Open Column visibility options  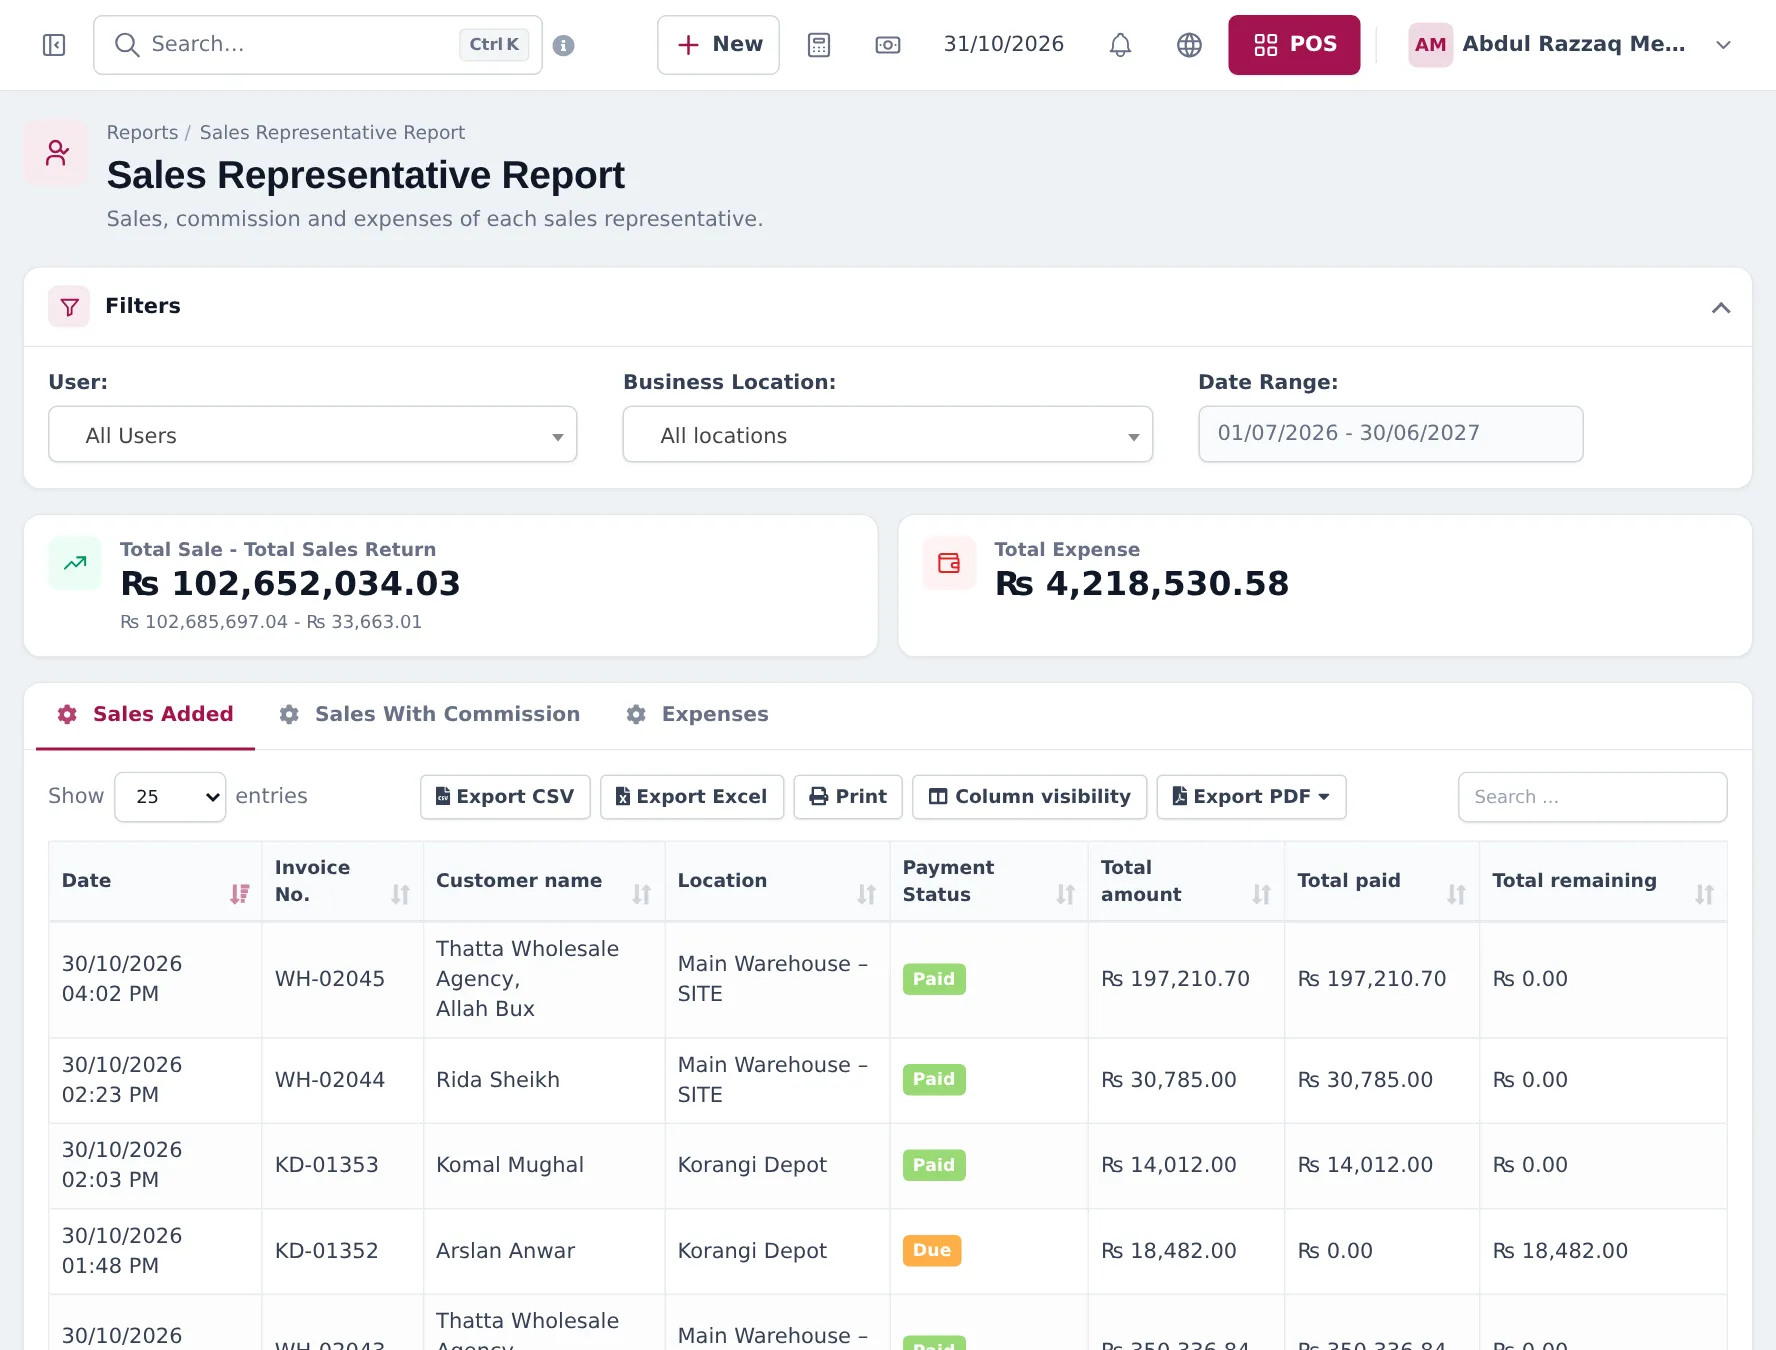[1030, 797]
